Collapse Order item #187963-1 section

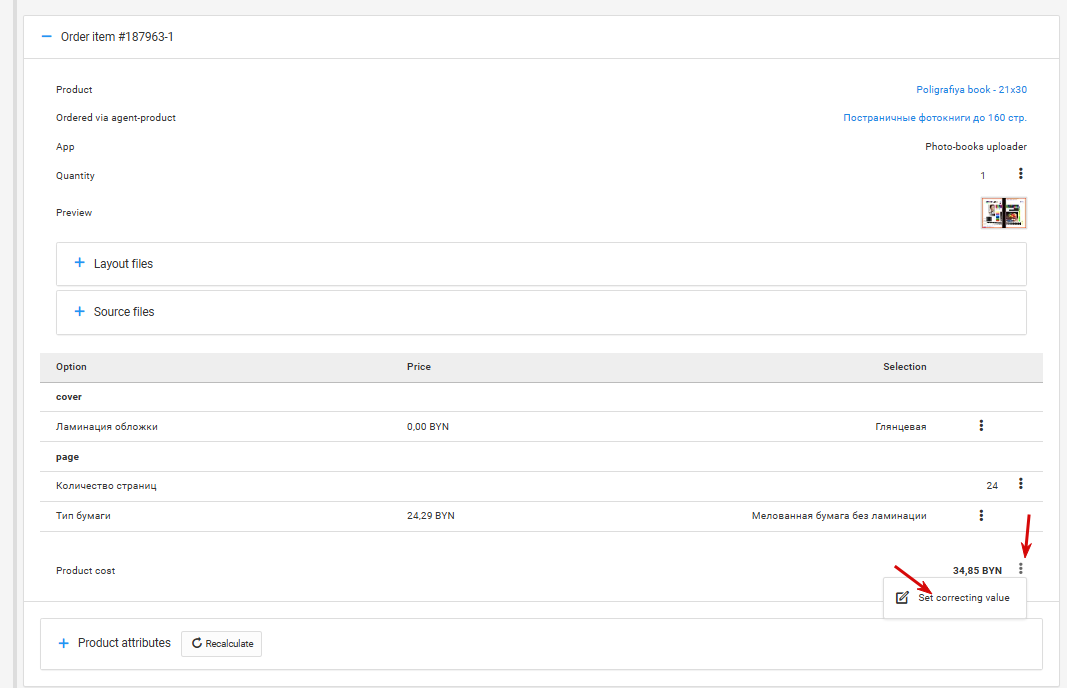click(x=46, y=37)
